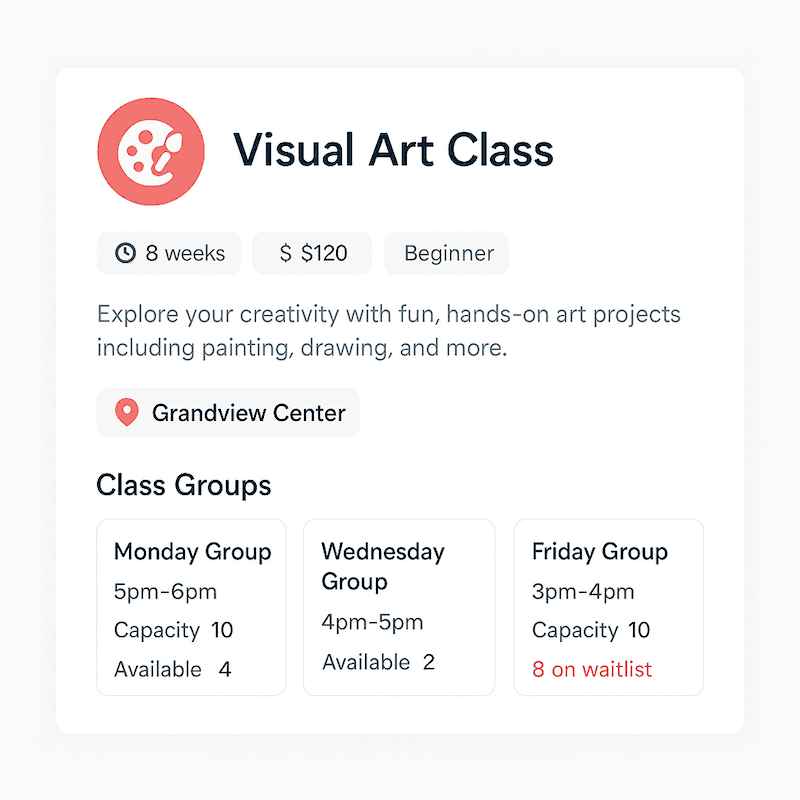This screenshot has width=800, height=800.
Task: Select the 8 weeks duration chip
Action: 169,253
